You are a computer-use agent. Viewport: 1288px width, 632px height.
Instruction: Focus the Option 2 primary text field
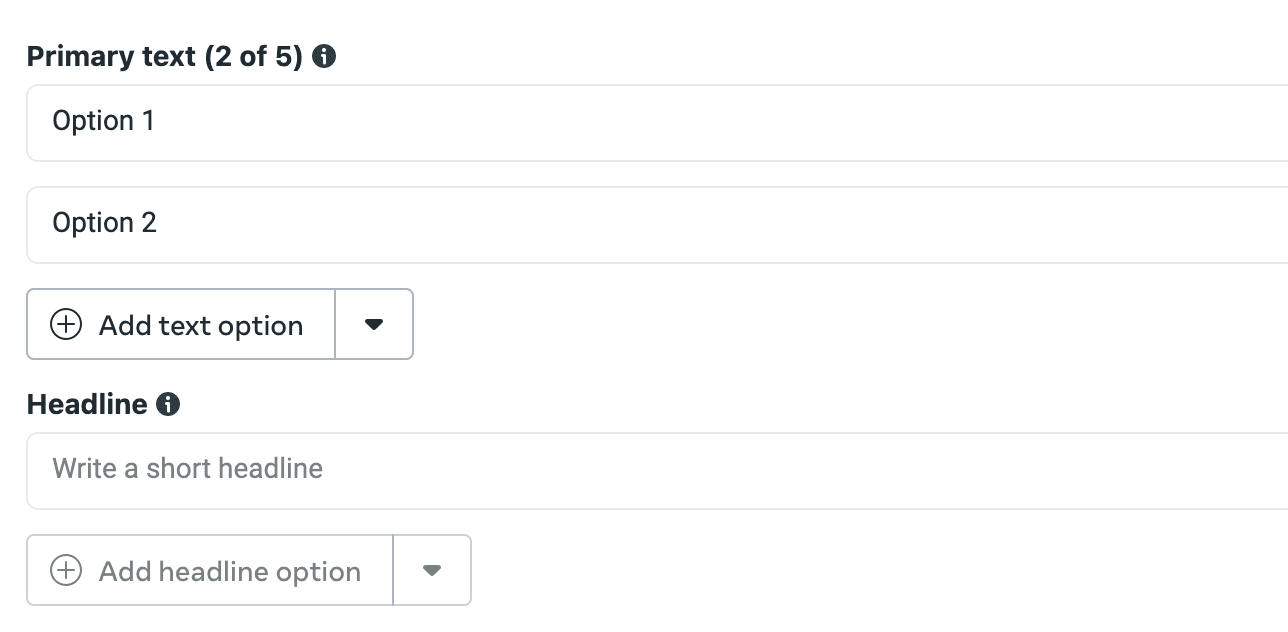[x=657, y=225]
